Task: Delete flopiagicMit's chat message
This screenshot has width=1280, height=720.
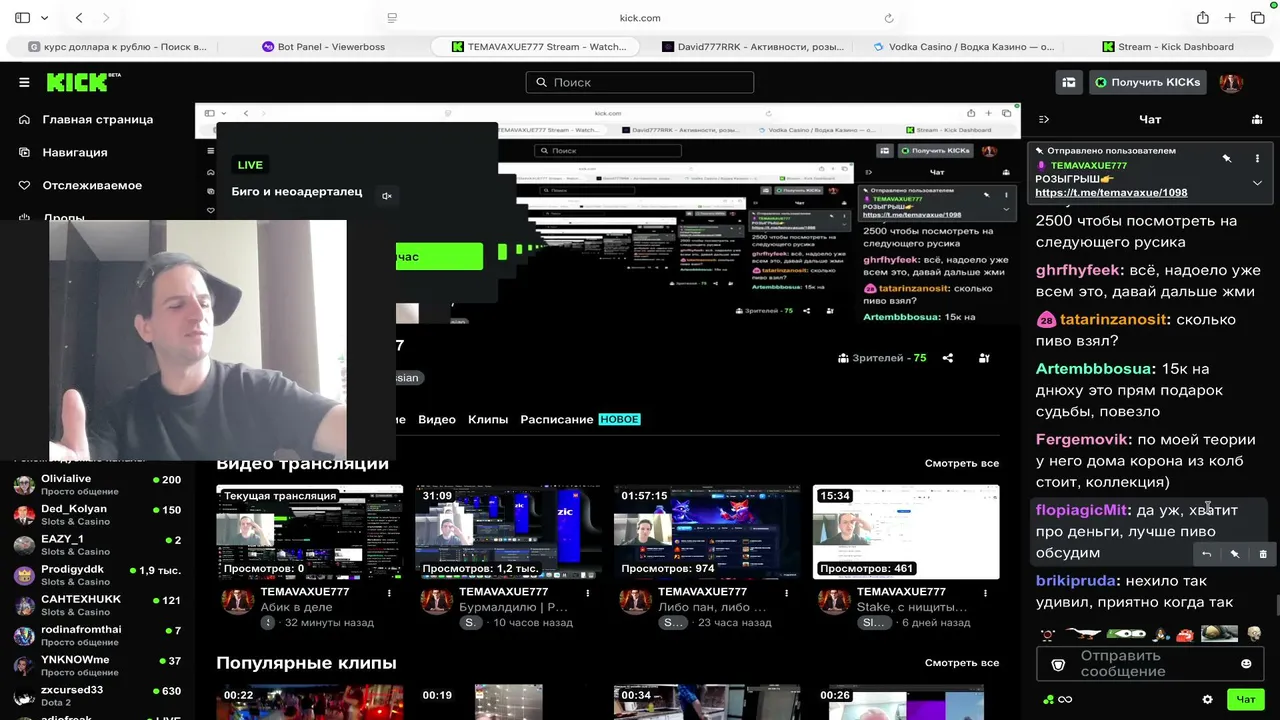Action: pyautogui.click(x=1262, y=554)
